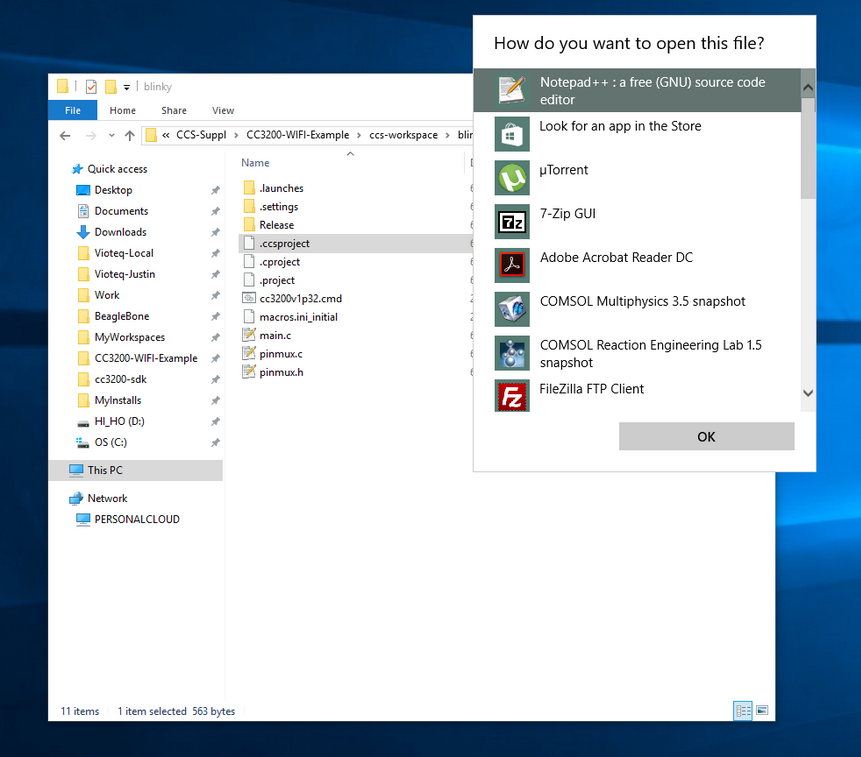Select COMSOL Reaction Engineering Lab icon
861x757 pixels.
[x=512, y=354]
